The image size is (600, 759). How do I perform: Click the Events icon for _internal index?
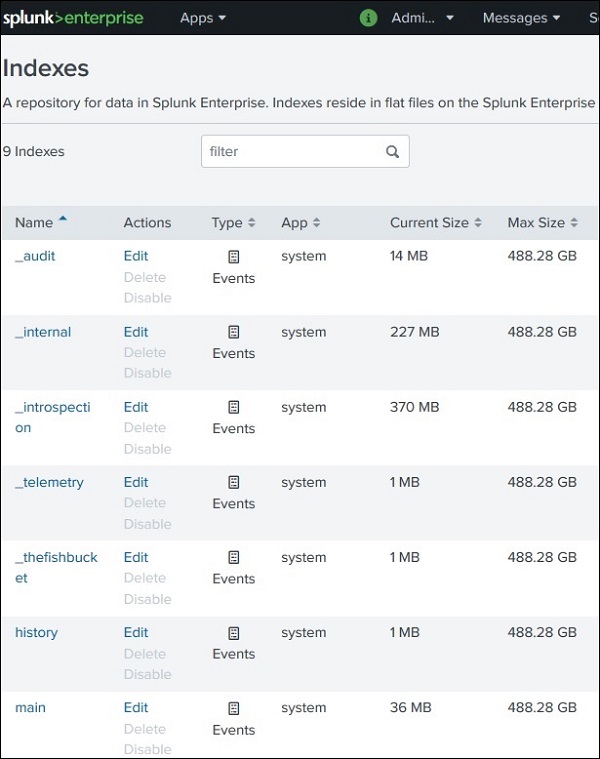(234, 332)
